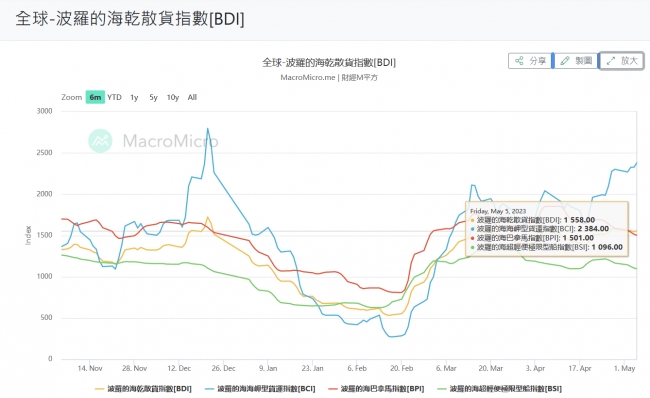Click the 20. Mar x-axis label
Screen dimensions: 650x398
point(491,368)
